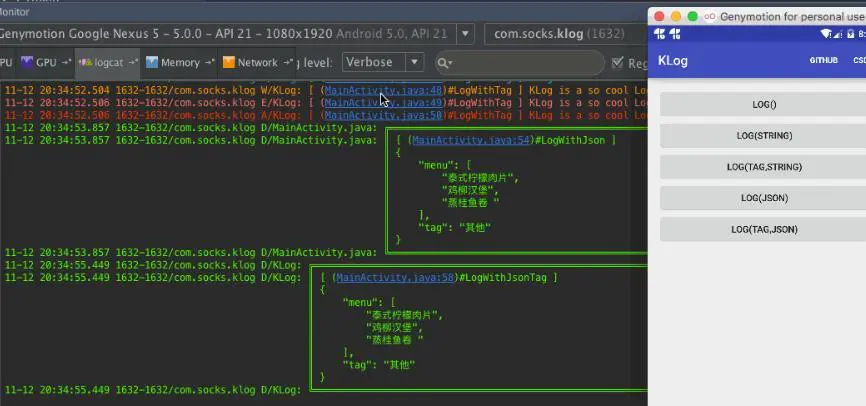This screenshot has width=866, height=406.
Task: Tap the cell signal icon in Android status bar
Action: point(837,34)
